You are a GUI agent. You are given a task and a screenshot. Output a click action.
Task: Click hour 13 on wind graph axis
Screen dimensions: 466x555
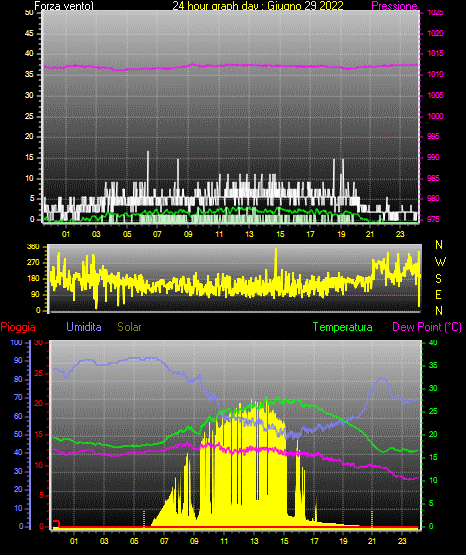(249, 234)
